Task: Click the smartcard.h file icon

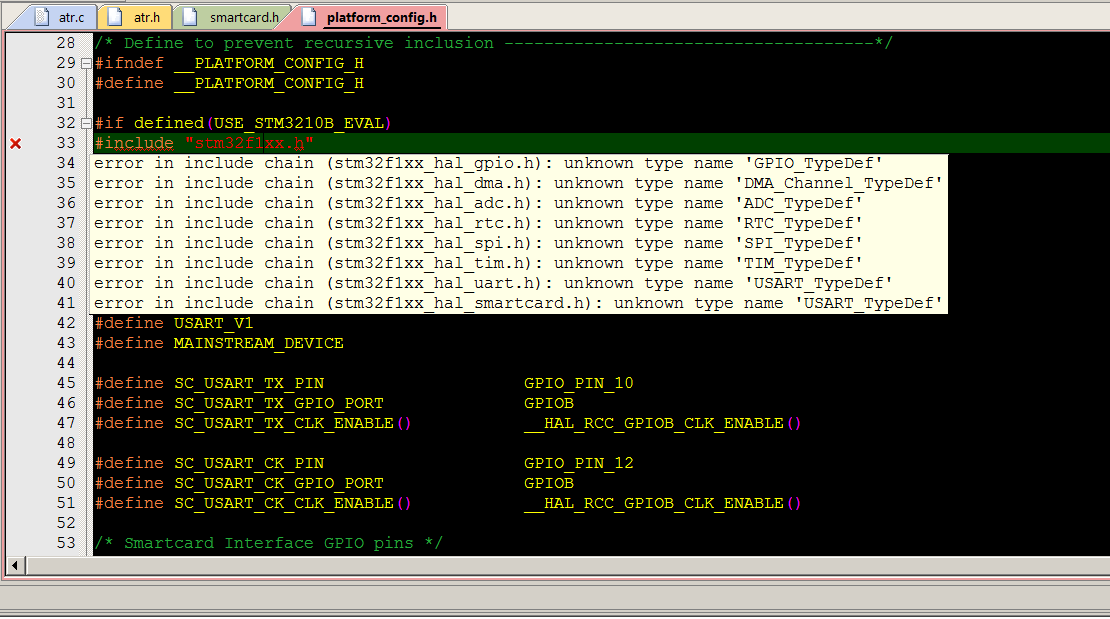Action: pyautogui.click(x=190, y=17)
